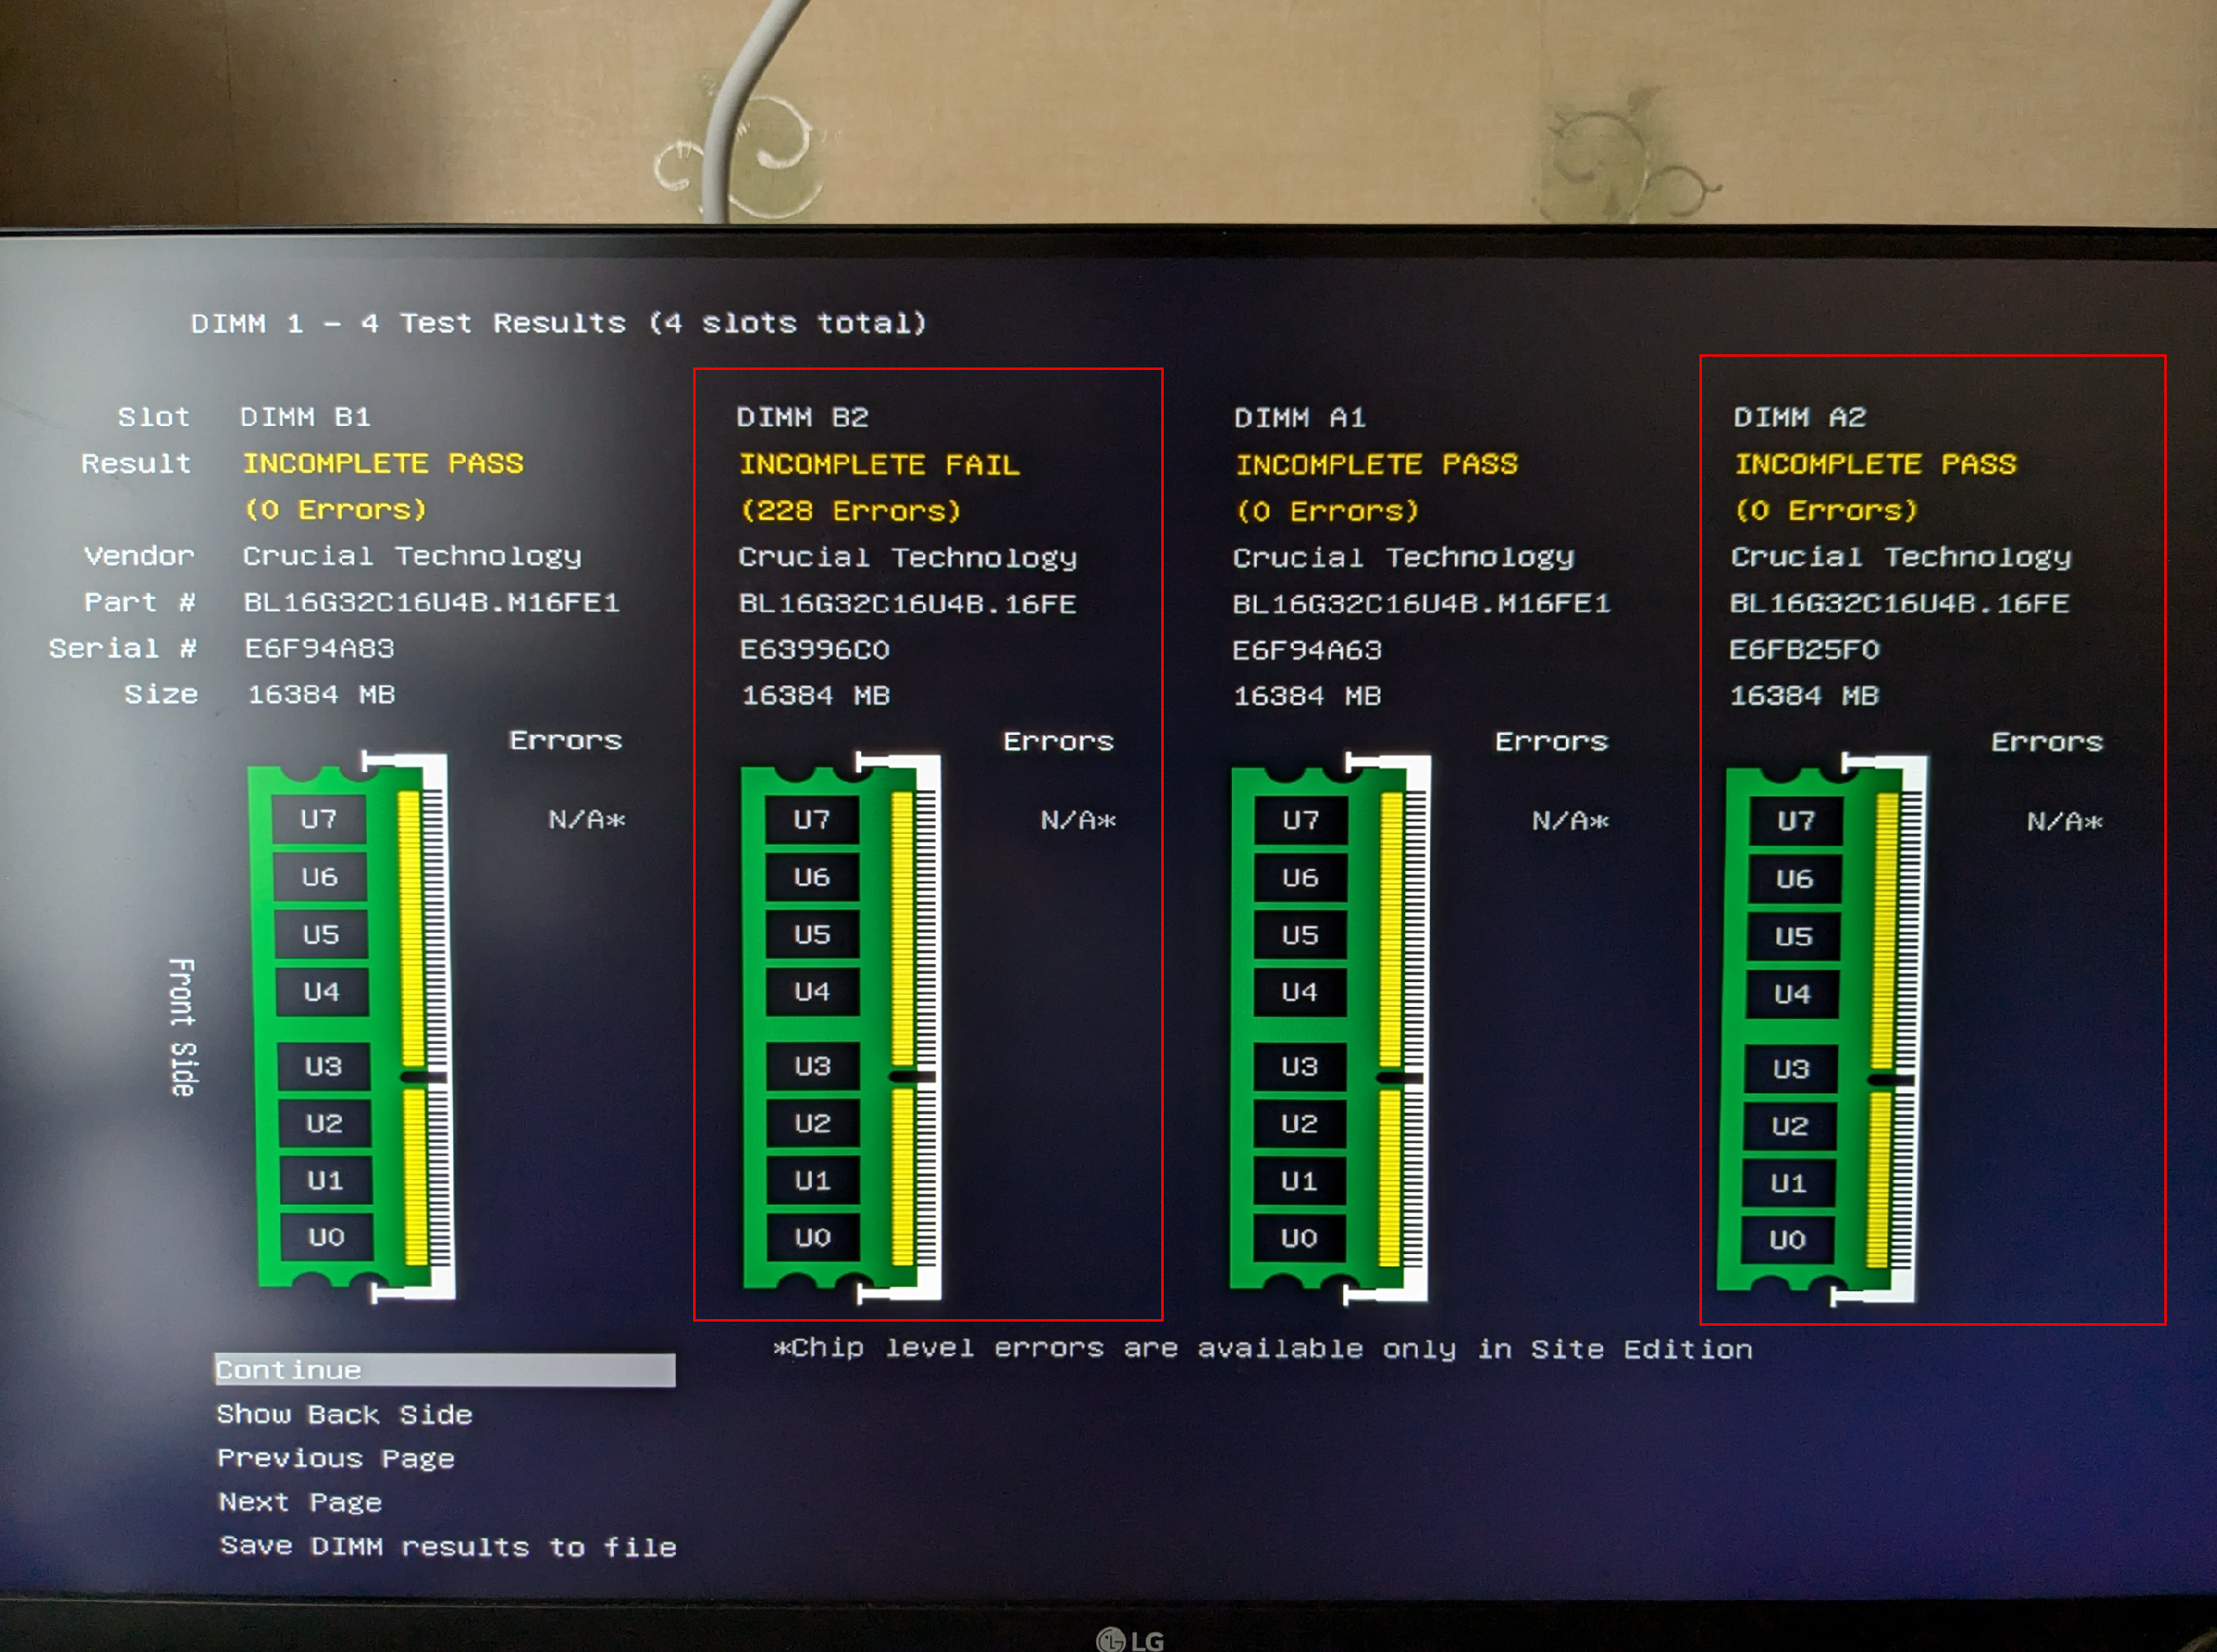2217x1652 pixels.
Task: Click the INCOMPLETE FAIL result for DIMM B2
Action: point(879,465)
